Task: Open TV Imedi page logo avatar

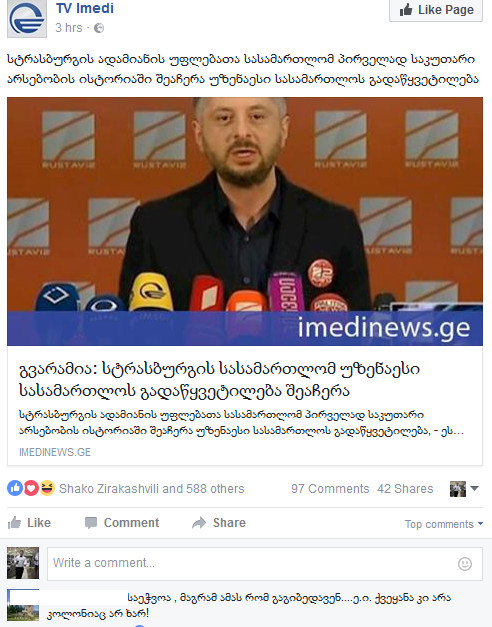Action: click(27, 18)
